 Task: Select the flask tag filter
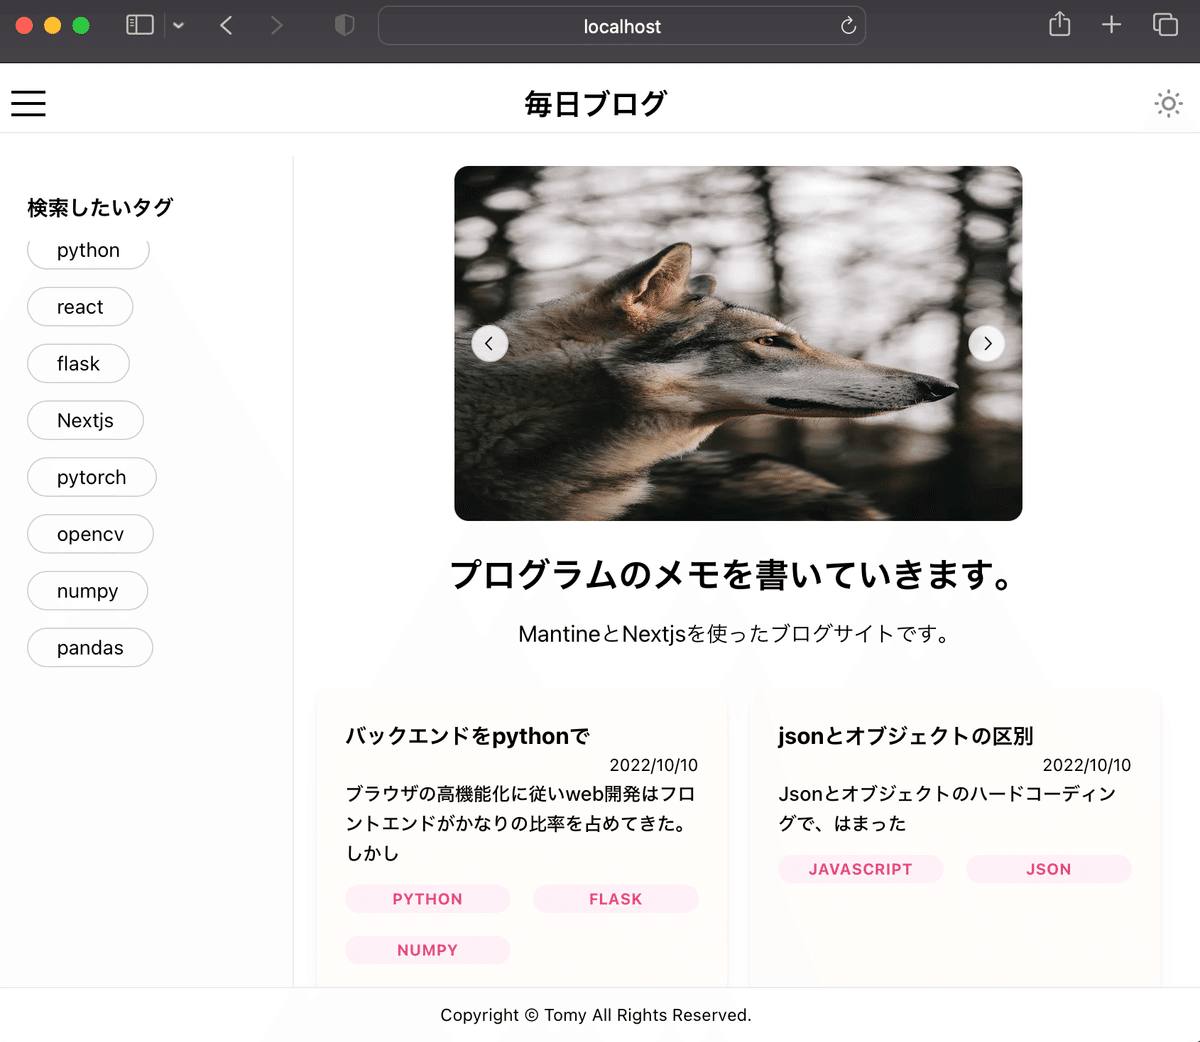[78, 364]
